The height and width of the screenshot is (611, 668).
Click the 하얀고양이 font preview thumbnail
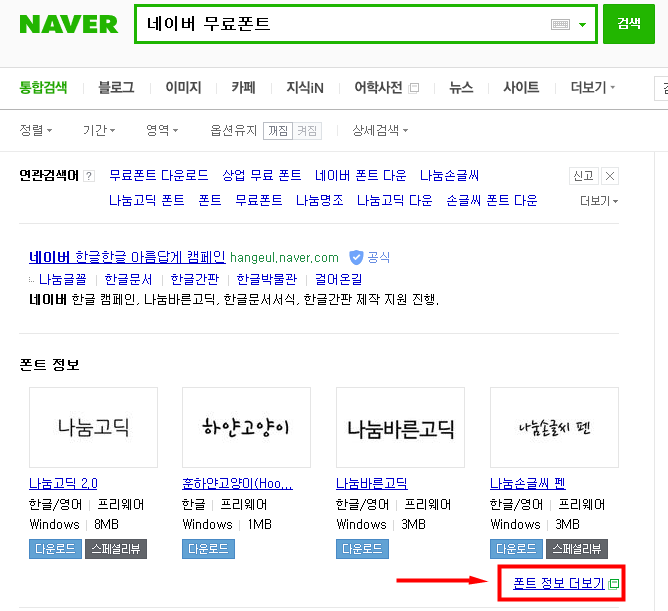click(246, 427)
